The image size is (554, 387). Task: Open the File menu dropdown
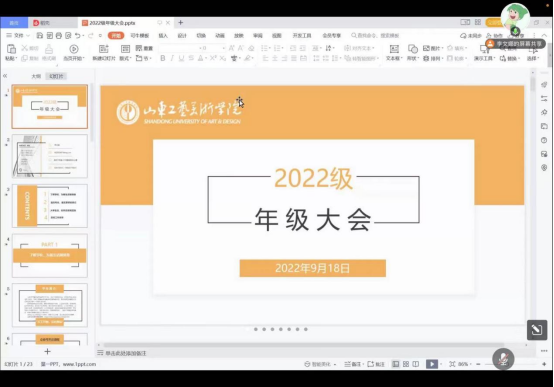point(18,35)
